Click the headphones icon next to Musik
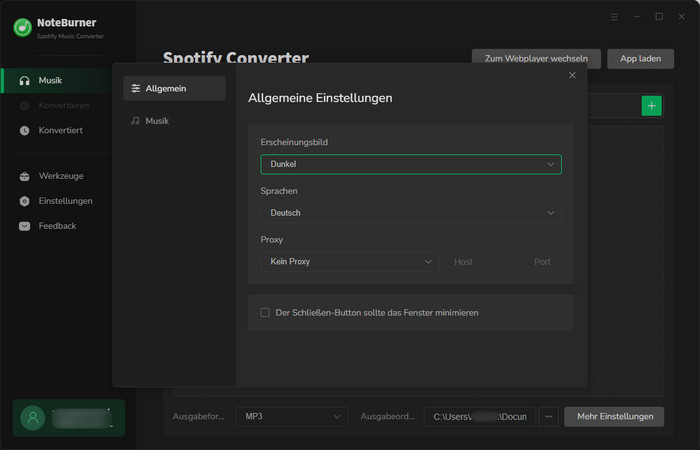Image resolution: width=700 pixels, height=450 pixels. 25,80
